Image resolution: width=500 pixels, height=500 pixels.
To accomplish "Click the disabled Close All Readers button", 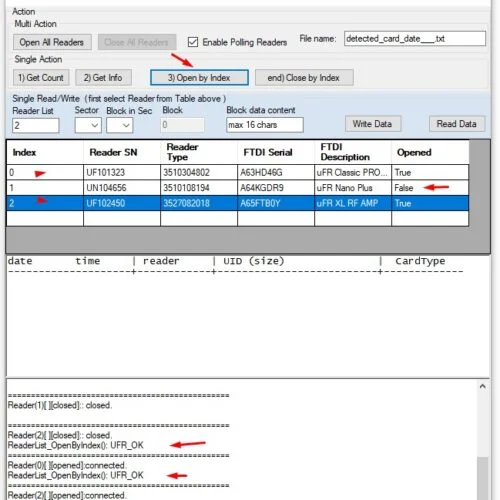I will [x=137, y=42].
